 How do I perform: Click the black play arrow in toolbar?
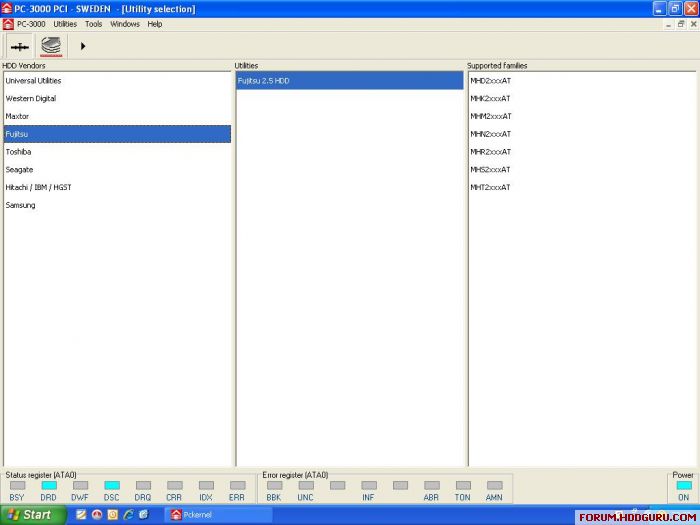point(83,46)
